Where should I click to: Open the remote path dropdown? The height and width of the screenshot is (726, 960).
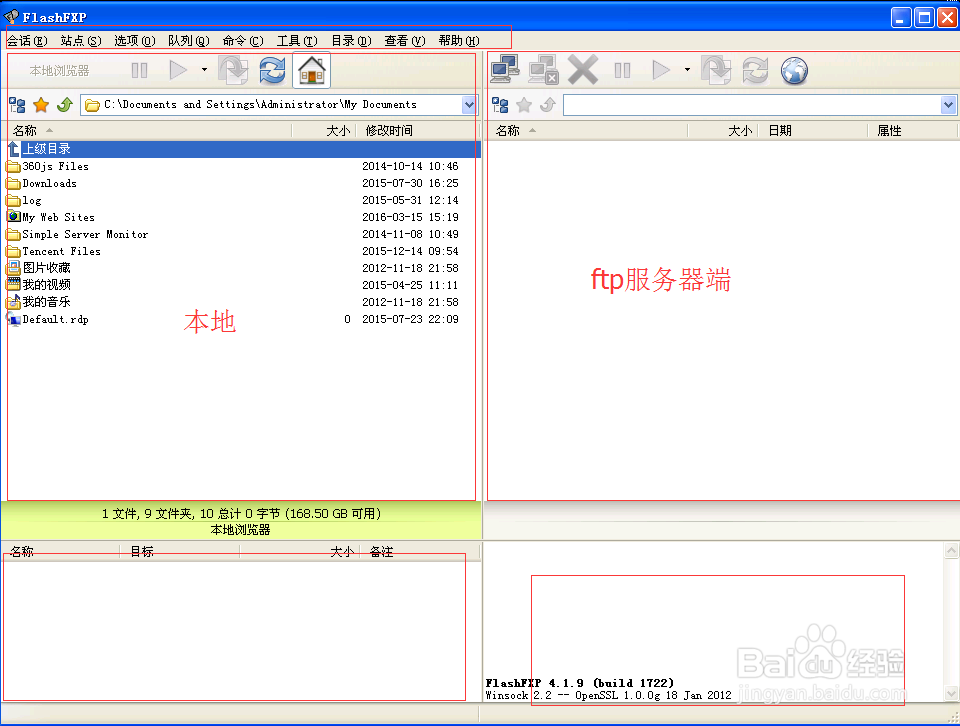point(948,105)
